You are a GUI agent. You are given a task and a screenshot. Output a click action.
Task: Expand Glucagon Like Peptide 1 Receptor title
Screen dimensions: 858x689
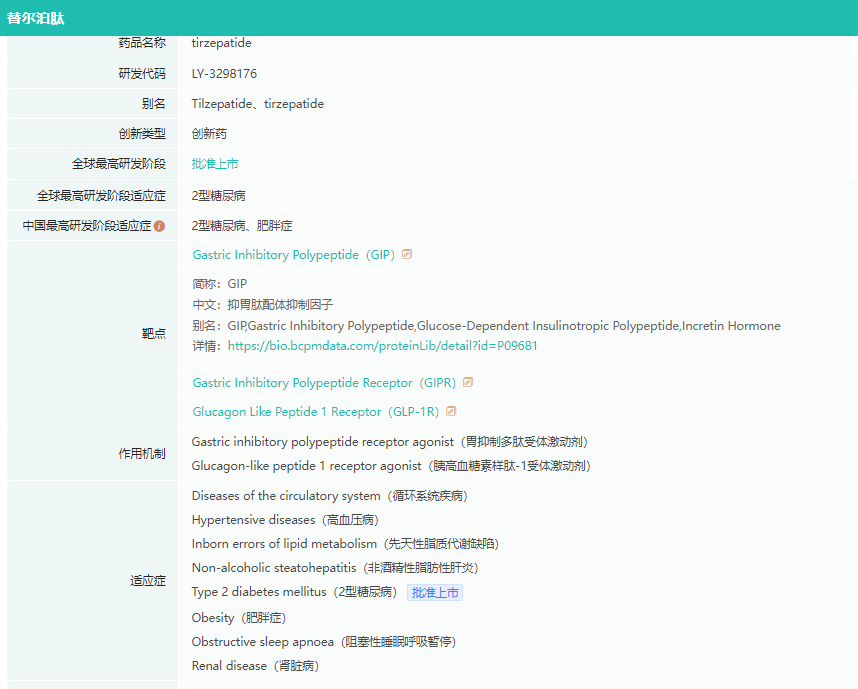click(x=316, y=412)
